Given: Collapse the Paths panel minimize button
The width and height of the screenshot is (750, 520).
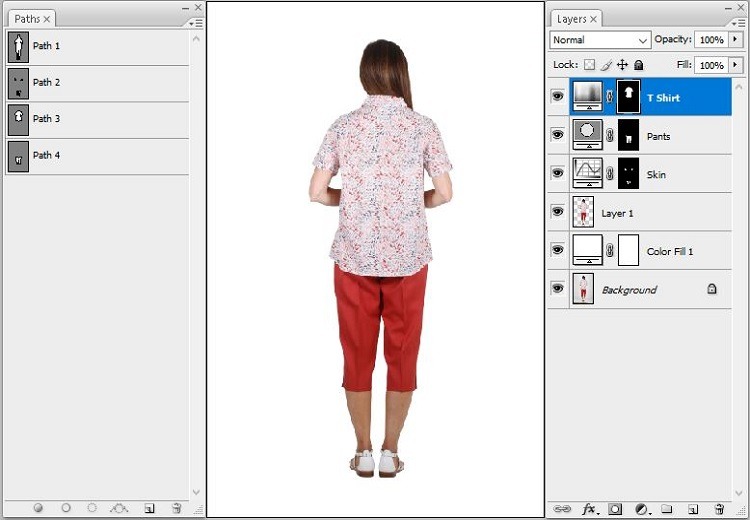Looking at the screenshot, I should coord(186,8).
